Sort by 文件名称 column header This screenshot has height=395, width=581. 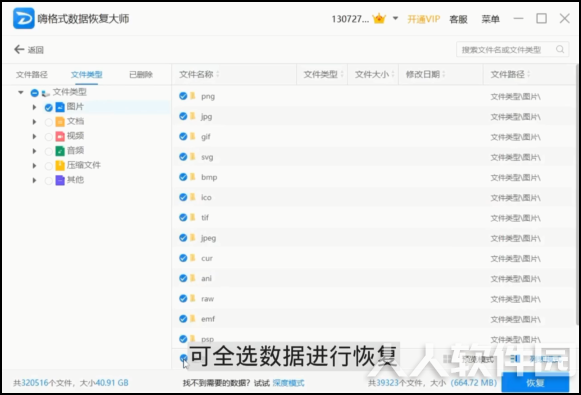pyautogui.click(x=199, y=74)
